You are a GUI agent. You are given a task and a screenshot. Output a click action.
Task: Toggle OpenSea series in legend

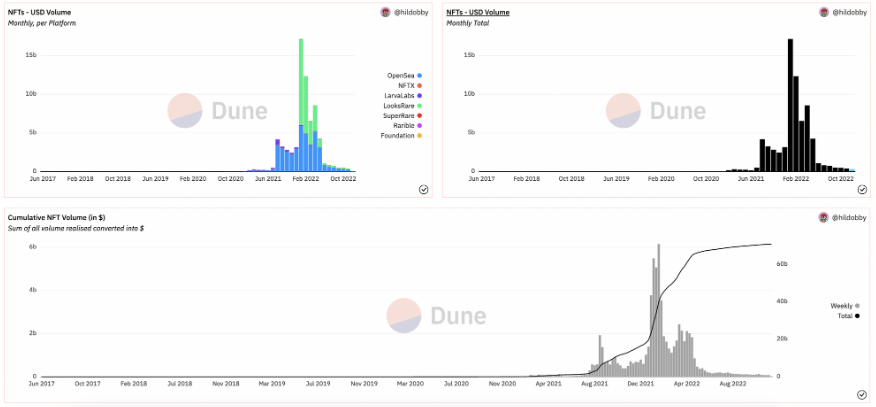point(404,75)
